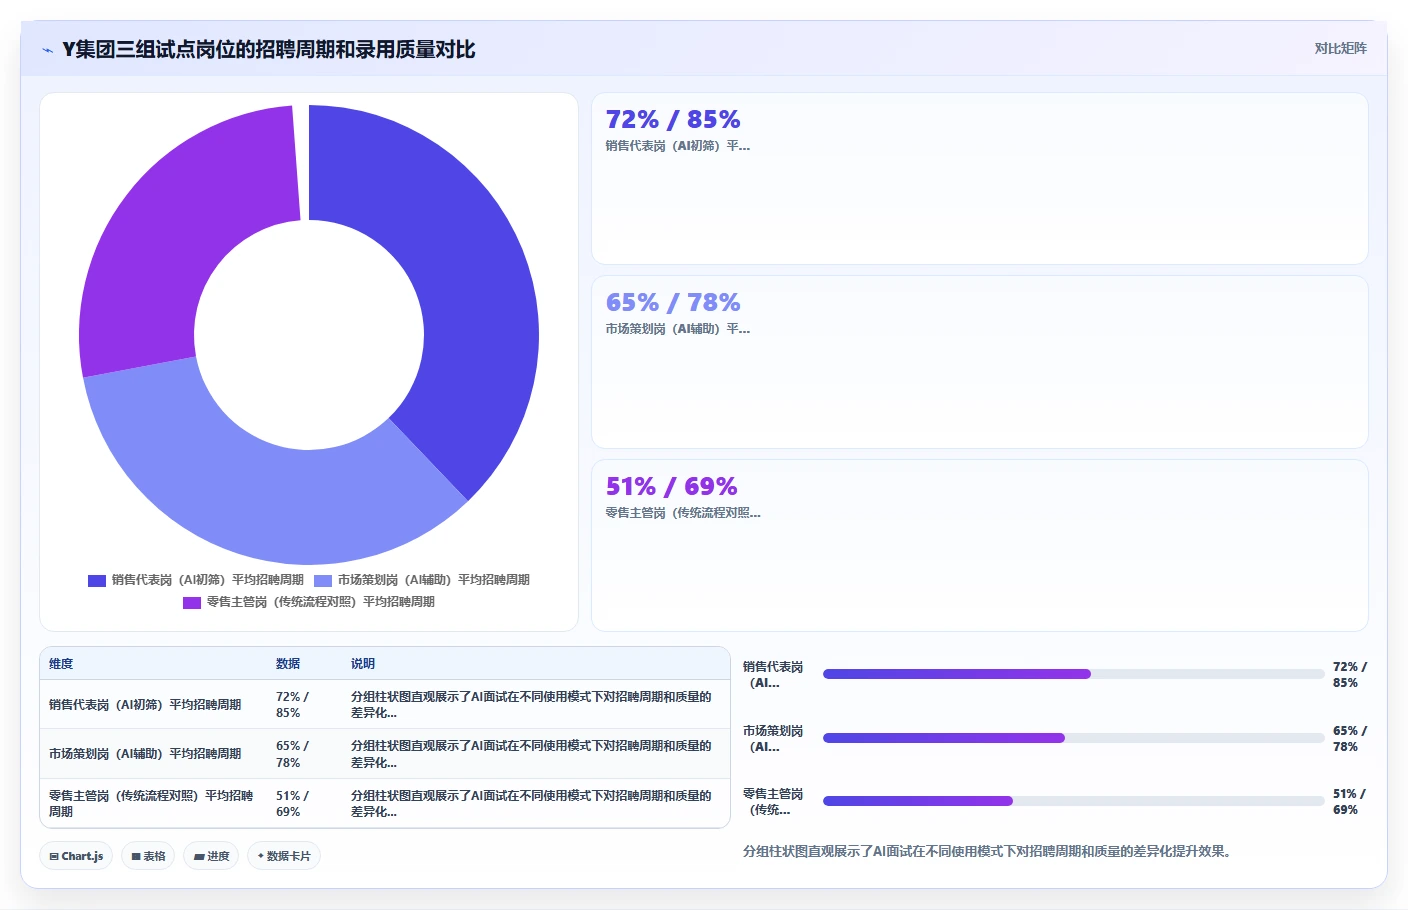Screen dimensions: 1408x910
Task: Click 72% / 85% value beside progress bar
Action: [x=1349, y=675]
